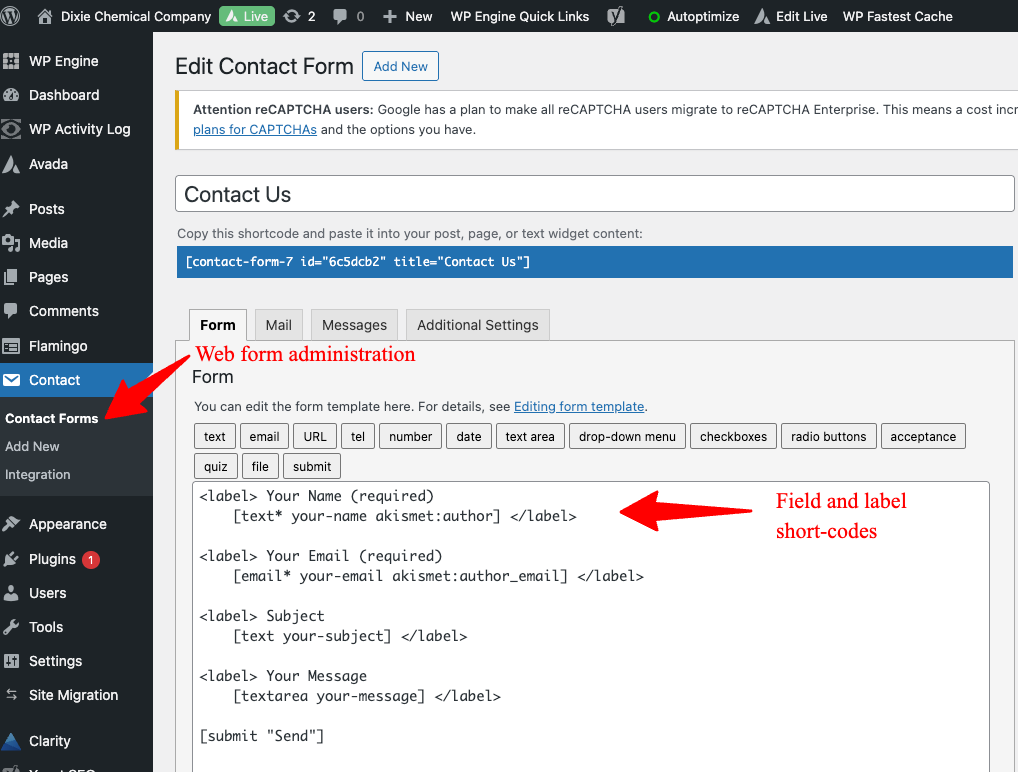Image resolution: width=1018 pixels, height=772 pixels.
Task: Open WP Engine Quick Links menu
Action: click(519, 16)
